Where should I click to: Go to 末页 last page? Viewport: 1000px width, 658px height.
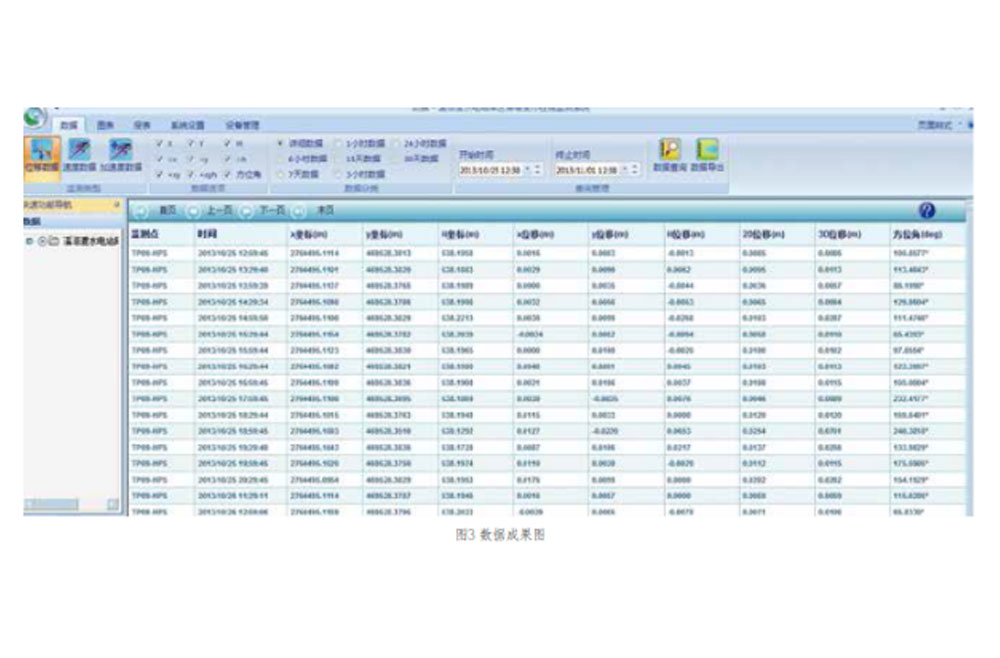325,210
